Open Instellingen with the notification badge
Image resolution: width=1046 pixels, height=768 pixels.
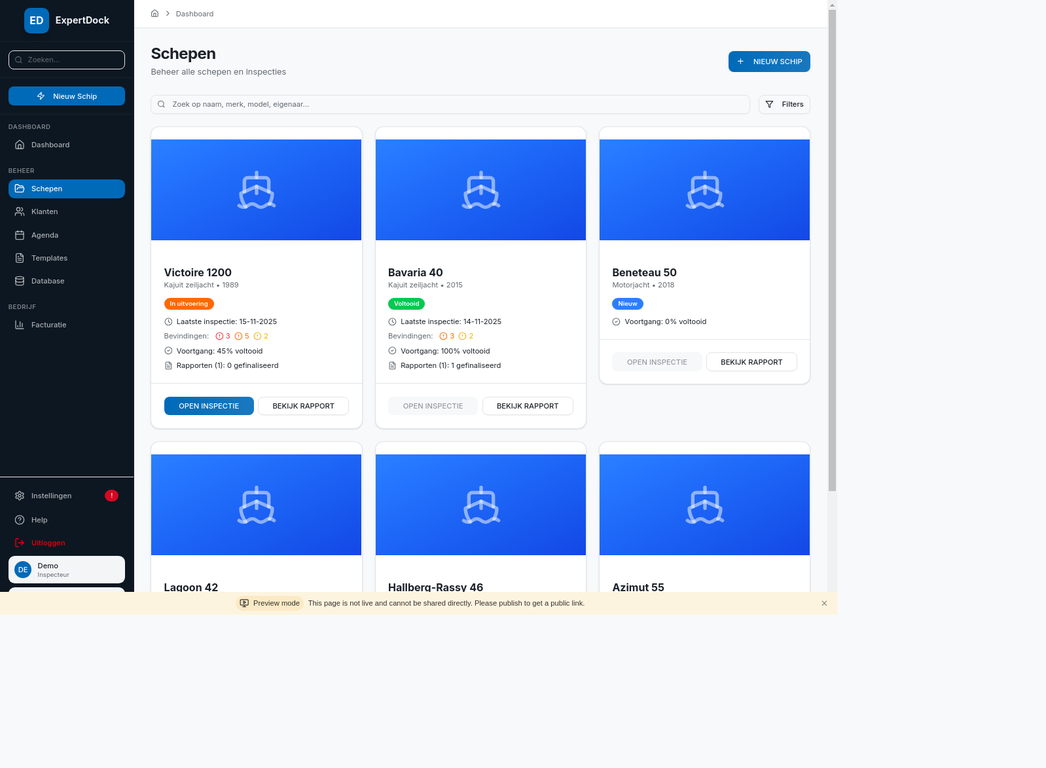pyautogui.click(x=45, y=495)
